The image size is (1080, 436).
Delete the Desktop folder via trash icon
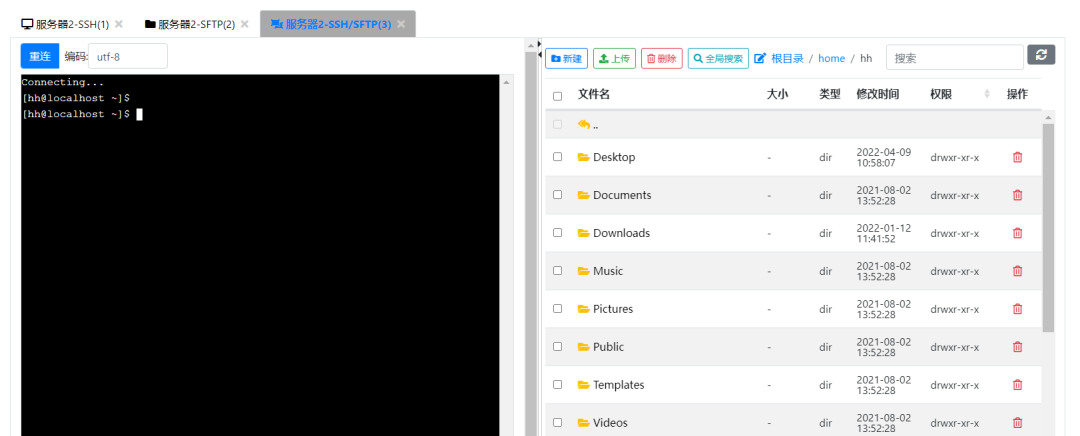(x=1017, y=157)
